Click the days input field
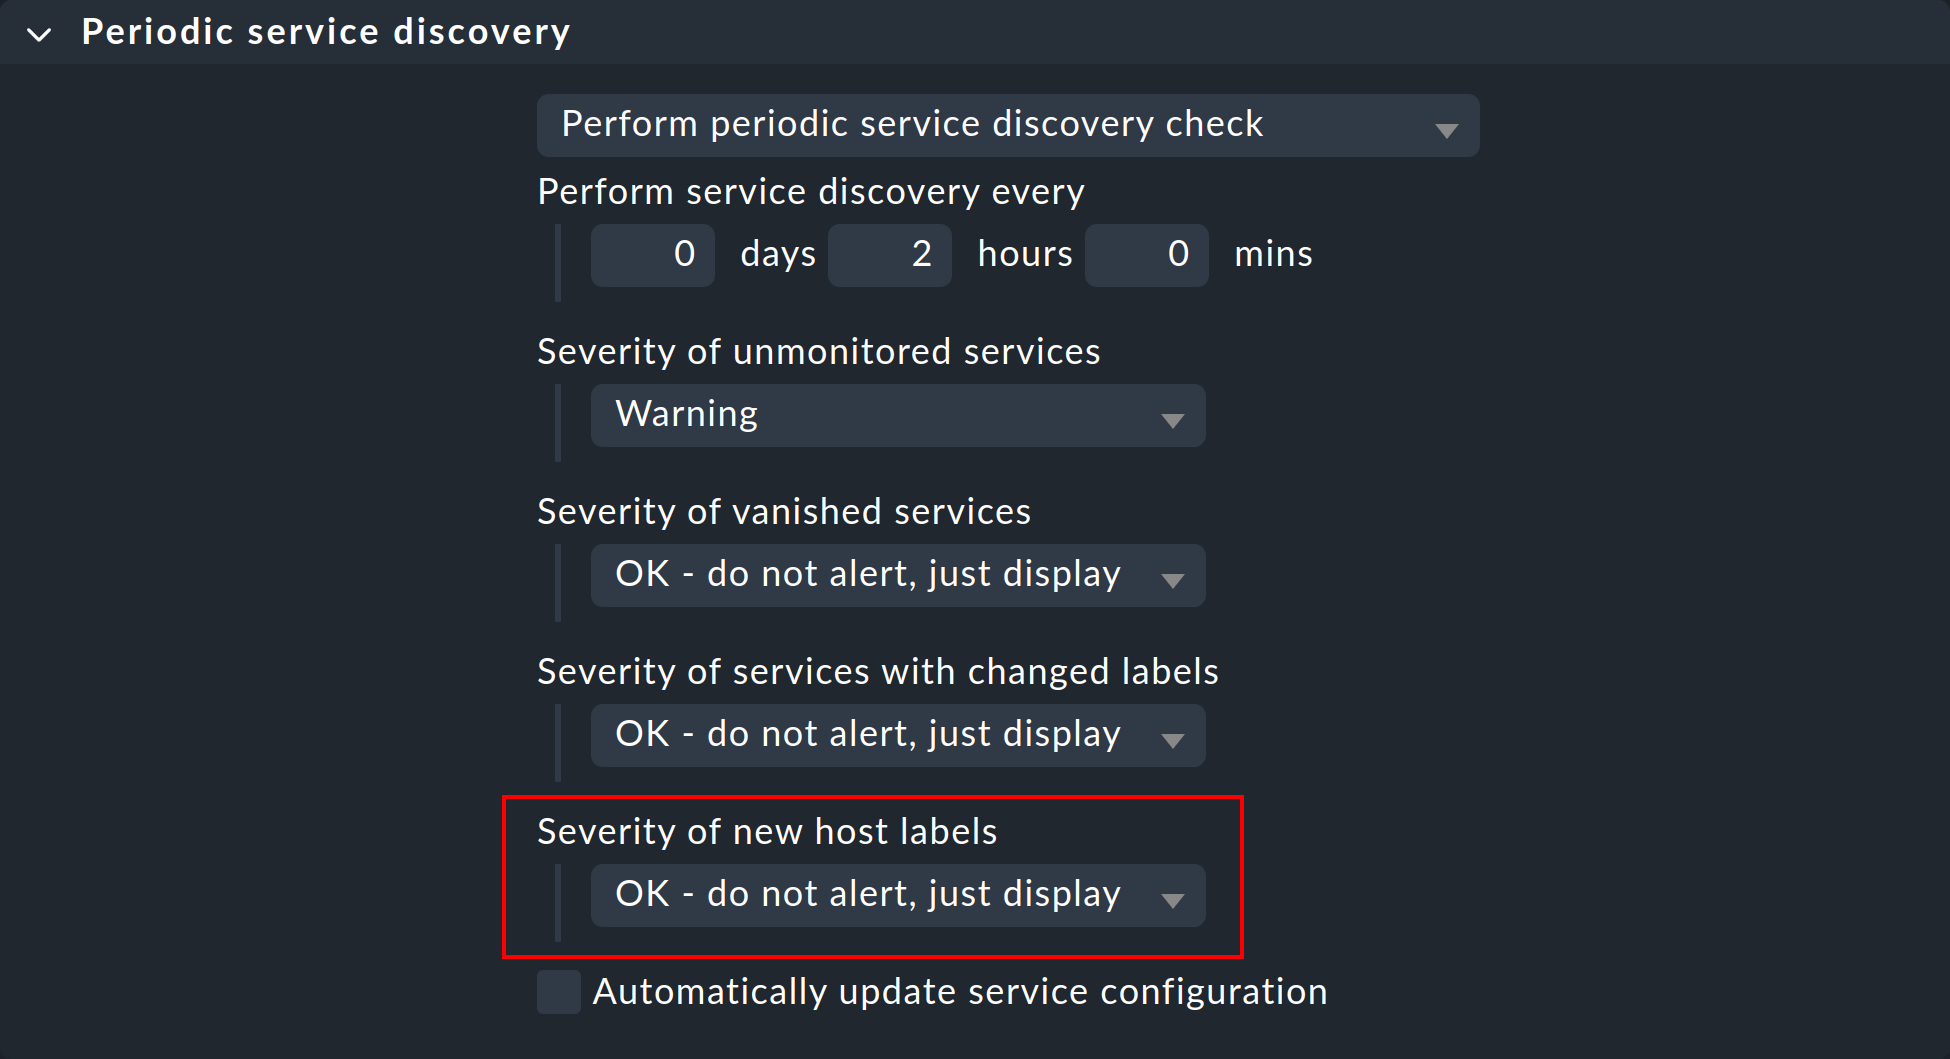This screenshot has height=1059, width=1950. (652, 254)
